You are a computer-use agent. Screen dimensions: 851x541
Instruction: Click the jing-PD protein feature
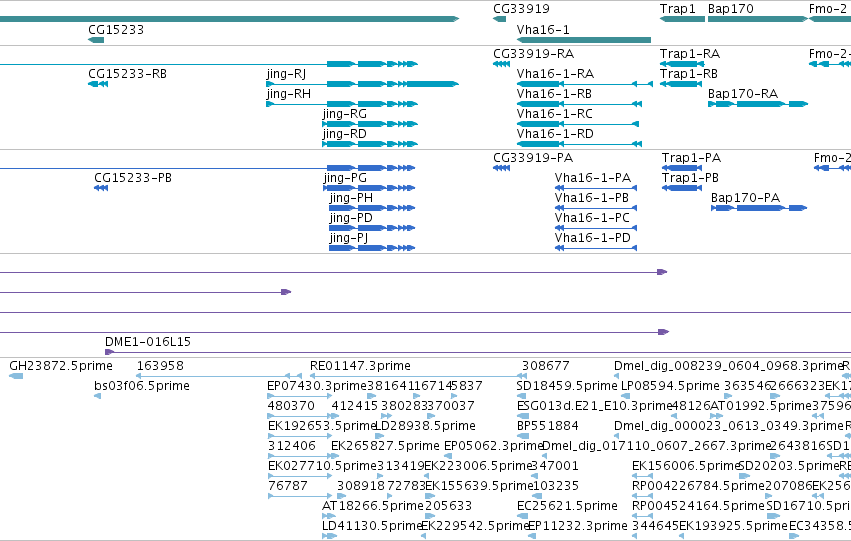click(x=372, y=228)
